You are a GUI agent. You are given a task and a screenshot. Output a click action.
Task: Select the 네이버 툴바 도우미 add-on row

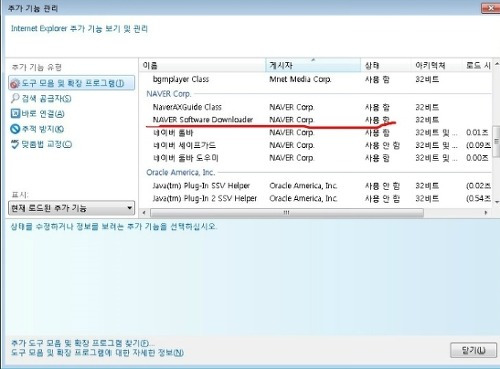point(315,158)
